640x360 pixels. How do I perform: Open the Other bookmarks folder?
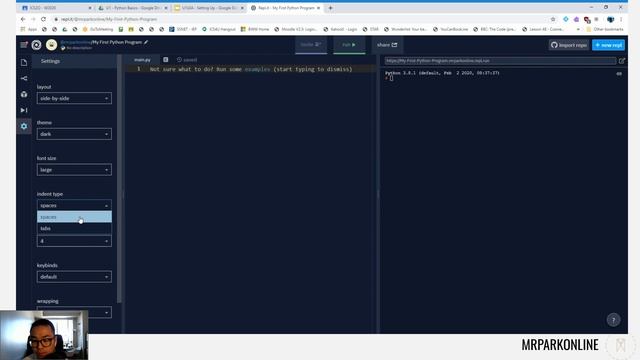[x=605, y=29]
